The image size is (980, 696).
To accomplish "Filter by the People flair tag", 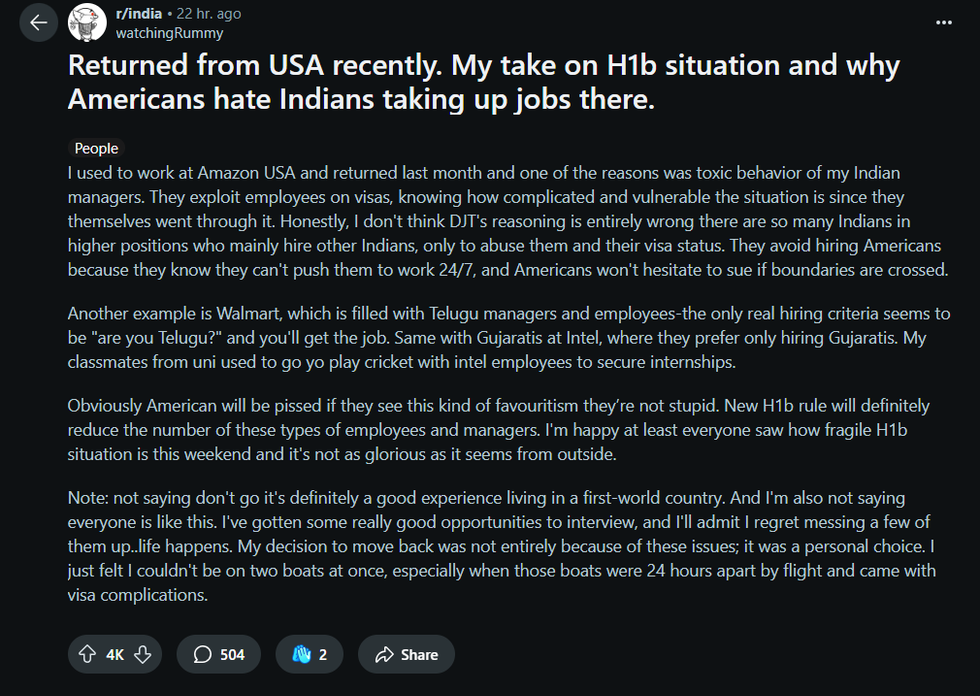I will [x=96, y=147].
